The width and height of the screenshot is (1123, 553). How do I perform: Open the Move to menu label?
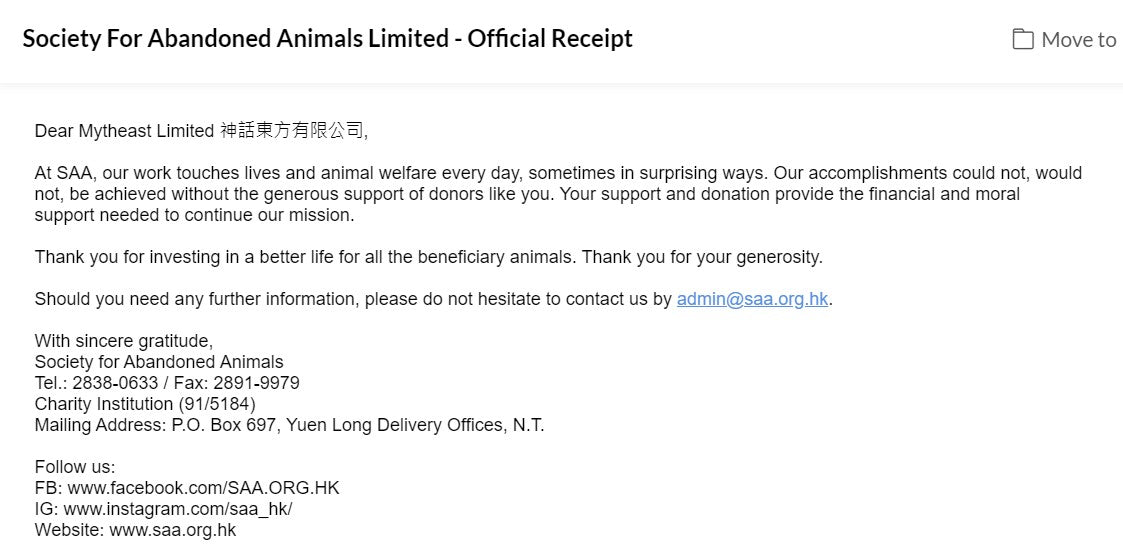point(1078,40)
